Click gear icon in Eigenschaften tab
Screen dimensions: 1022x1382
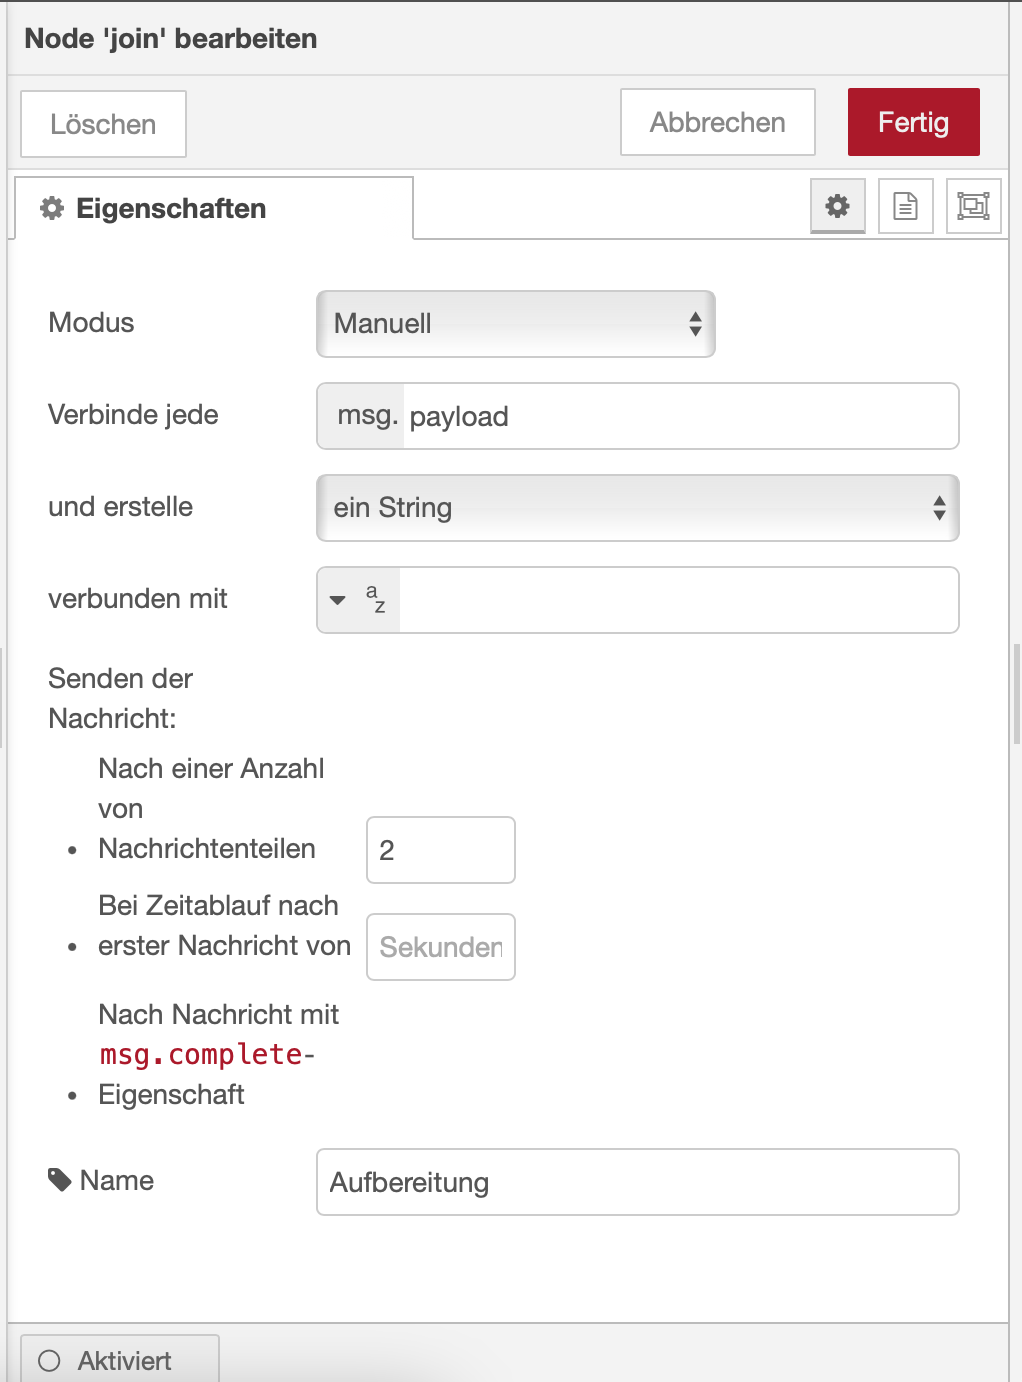pos(52,208)
